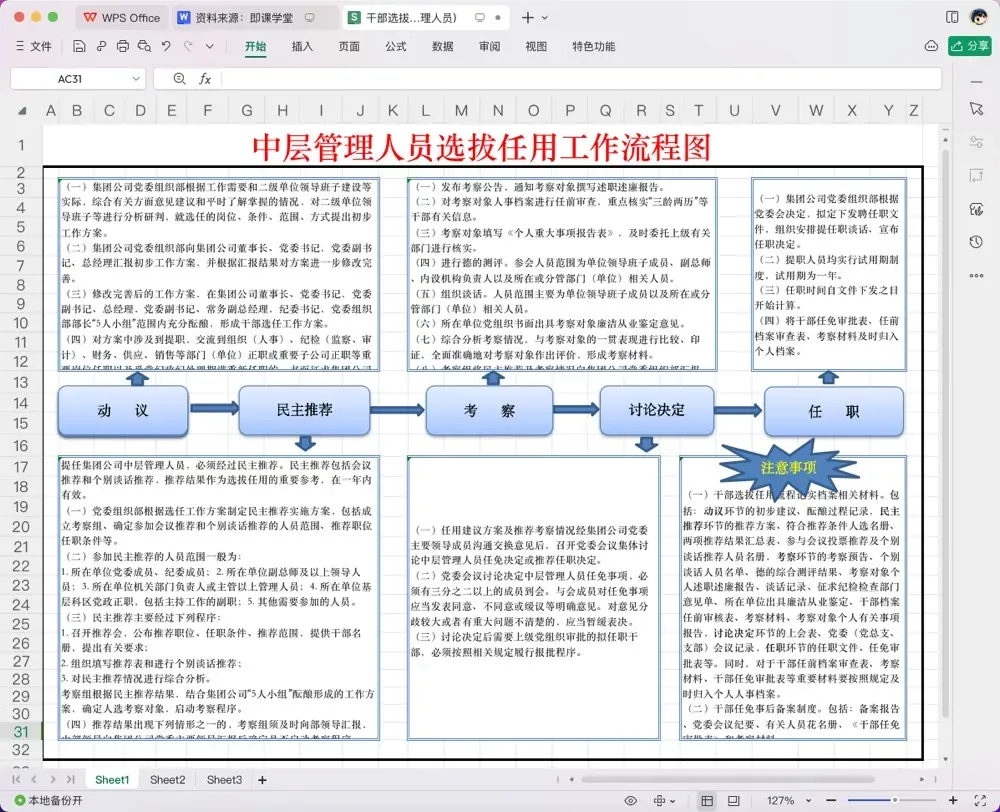
Task: Switch to Sheet1 tab
Action: point(112,779)
